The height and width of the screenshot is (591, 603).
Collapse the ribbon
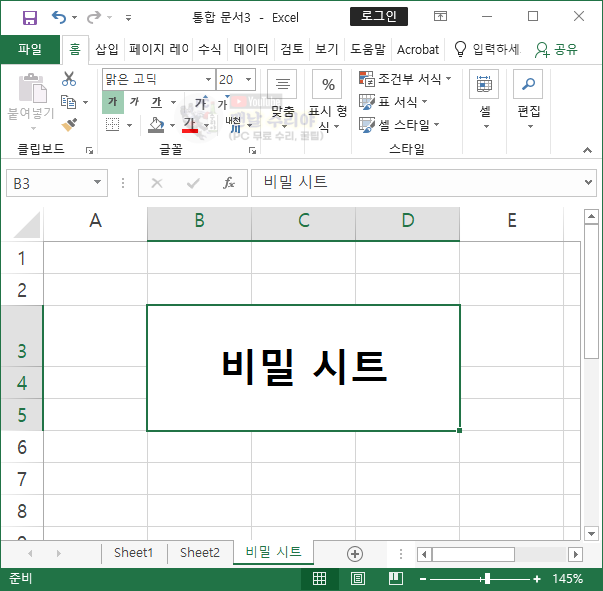click(x=587, y=150)
